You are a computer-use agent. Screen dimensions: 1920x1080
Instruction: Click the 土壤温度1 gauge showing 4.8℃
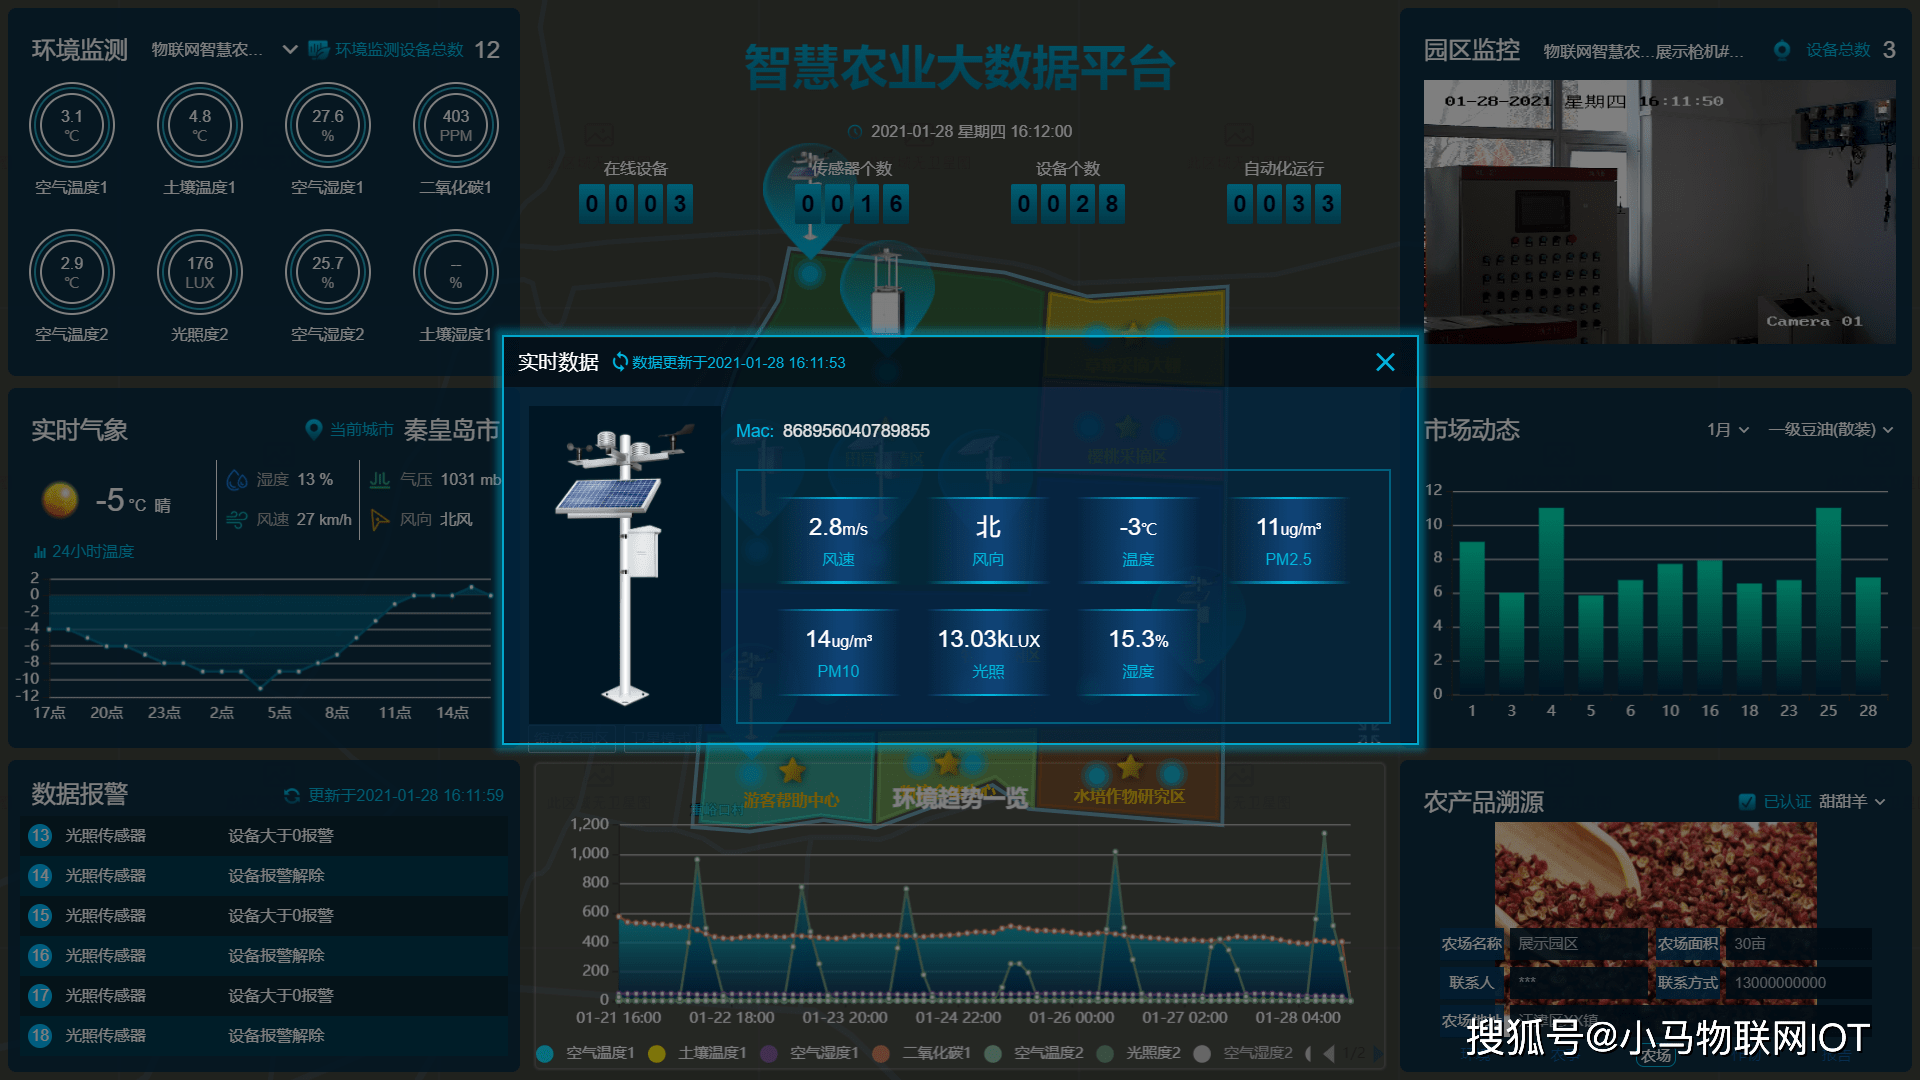200,125
